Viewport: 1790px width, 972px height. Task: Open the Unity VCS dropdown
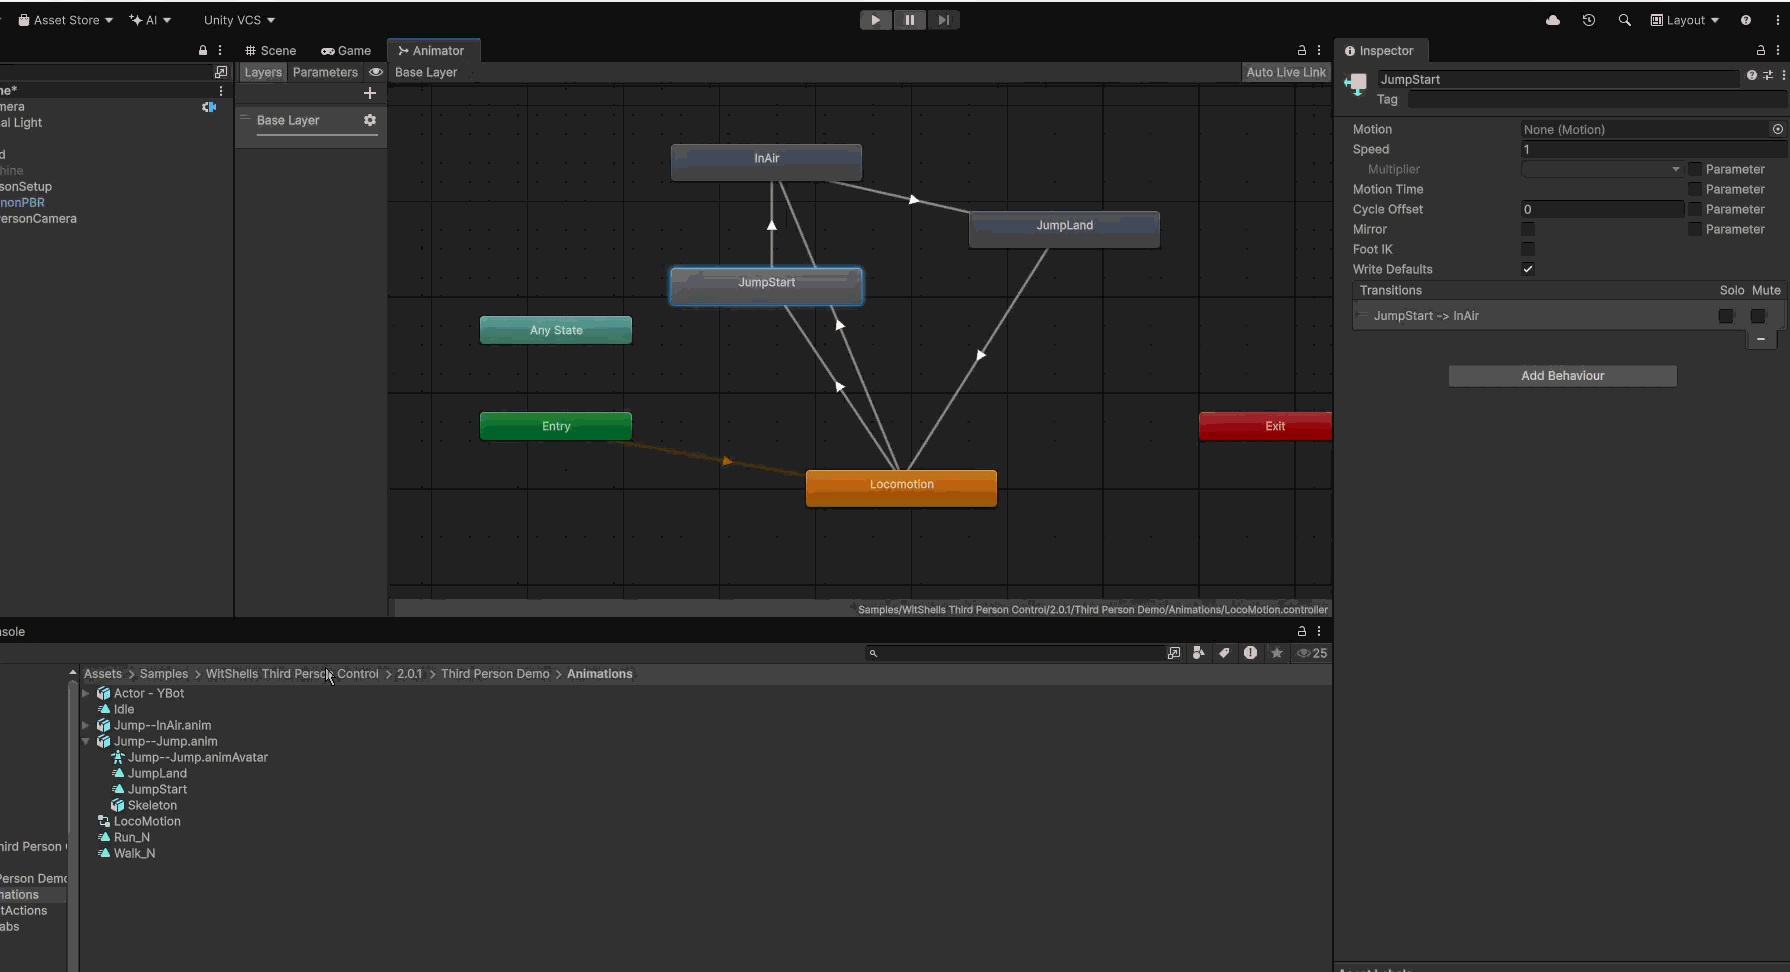click(239, 20)
